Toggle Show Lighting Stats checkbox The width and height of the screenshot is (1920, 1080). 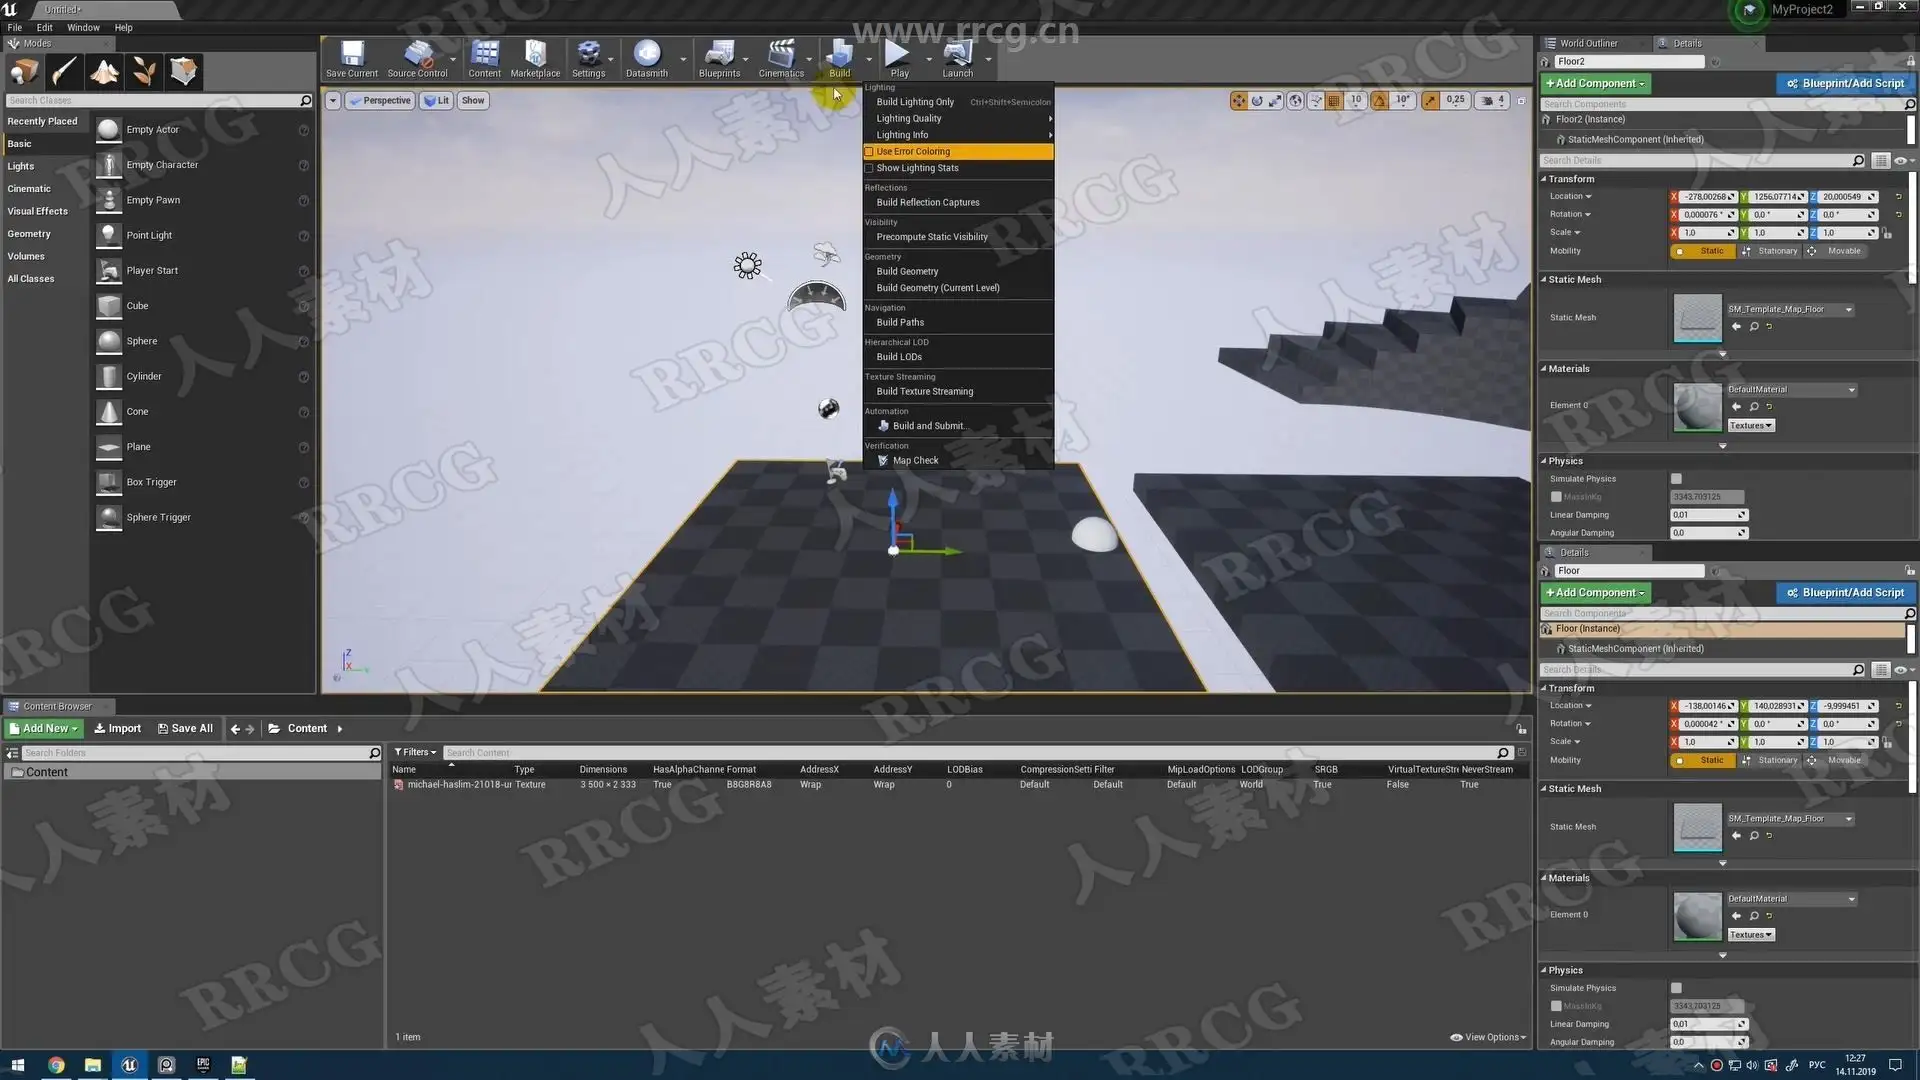[x=869, y=168]
